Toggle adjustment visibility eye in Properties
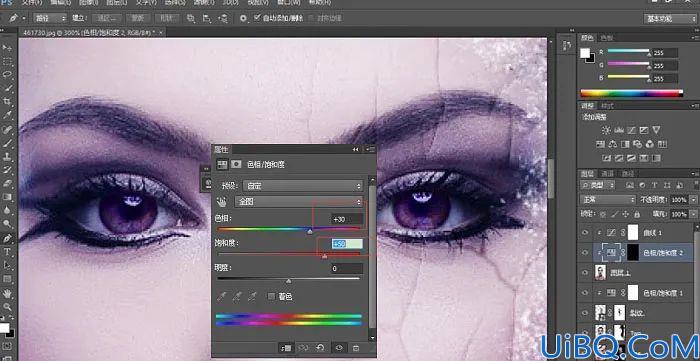Viewport: 700px width, 361px height. click(x=339, y=348)
